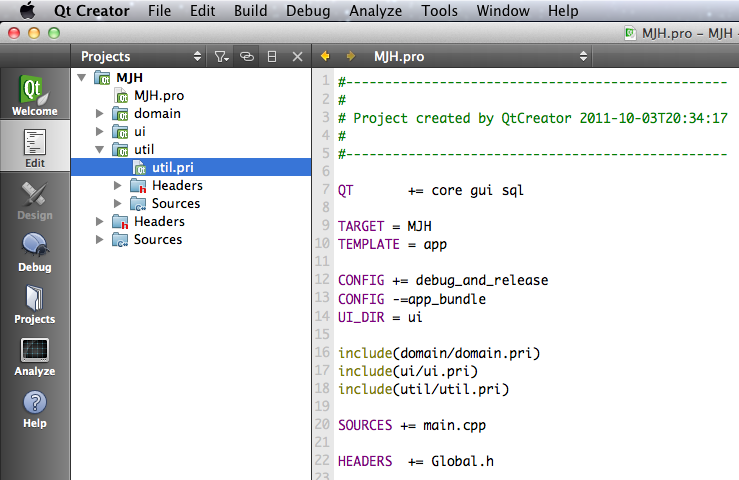
Task: Click the MJH.pro window title icon
Action: click(630, 33)
